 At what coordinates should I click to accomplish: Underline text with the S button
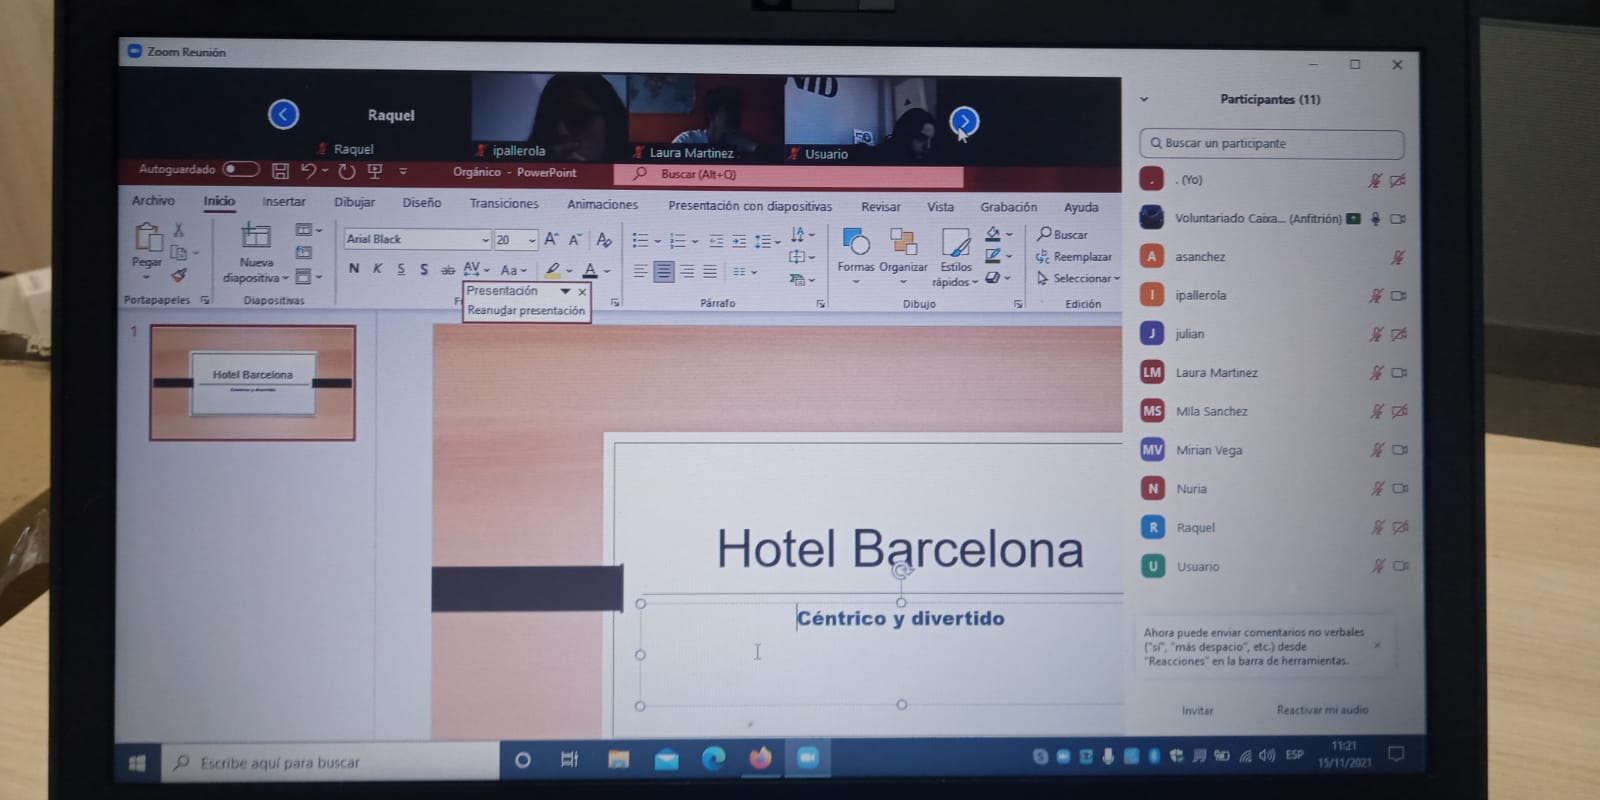pos(401,269)
